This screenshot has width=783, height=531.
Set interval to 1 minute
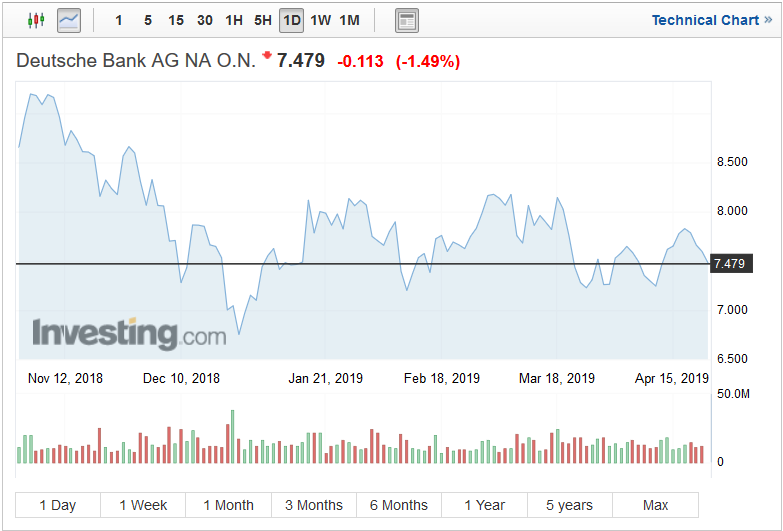[x=120, y=20]
